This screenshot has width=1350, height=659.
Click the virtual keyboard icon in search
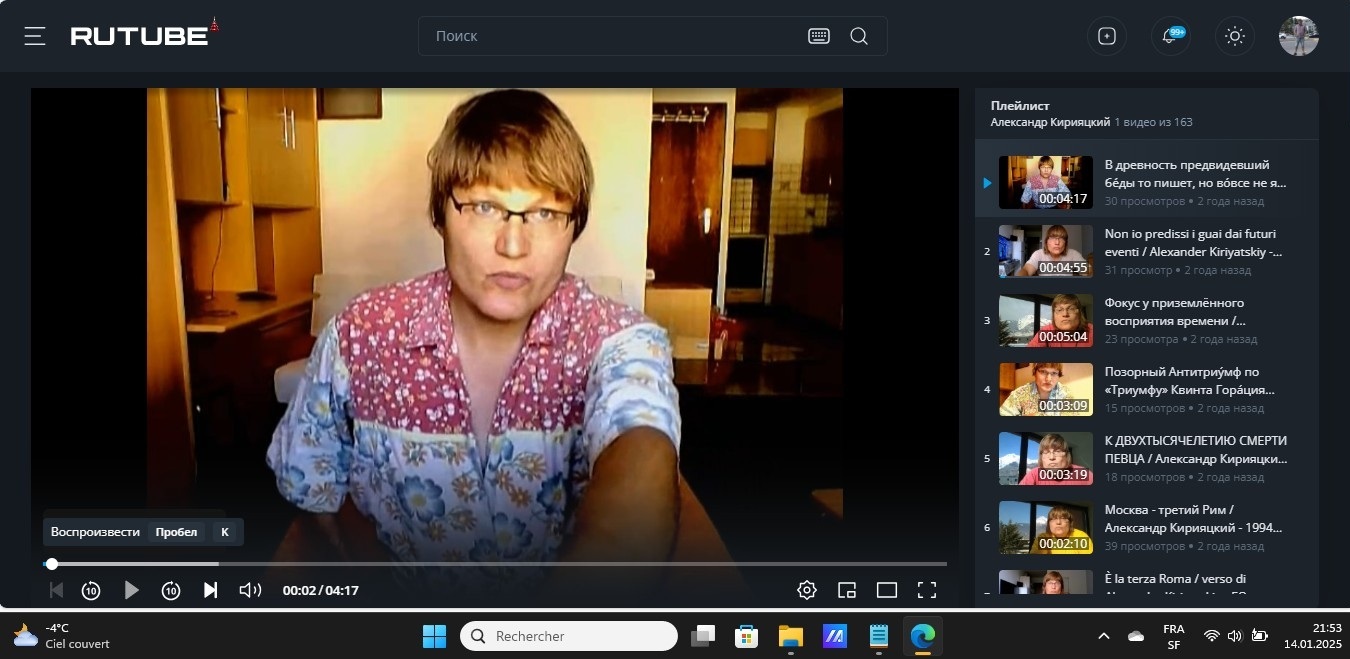[x=818, y=36]
